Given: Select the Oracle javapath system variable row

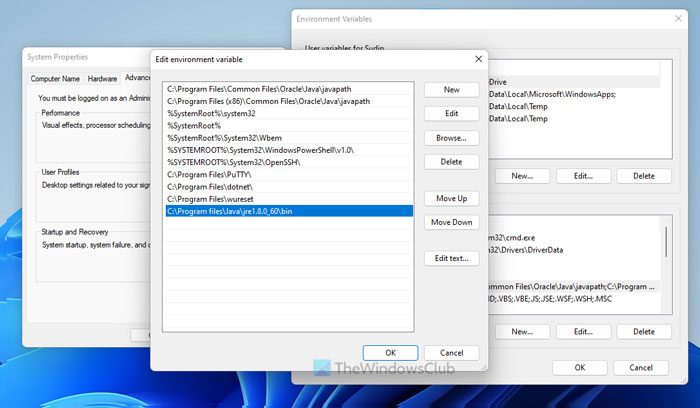Looking at the screenshot, I should click(x=574, y=287).
